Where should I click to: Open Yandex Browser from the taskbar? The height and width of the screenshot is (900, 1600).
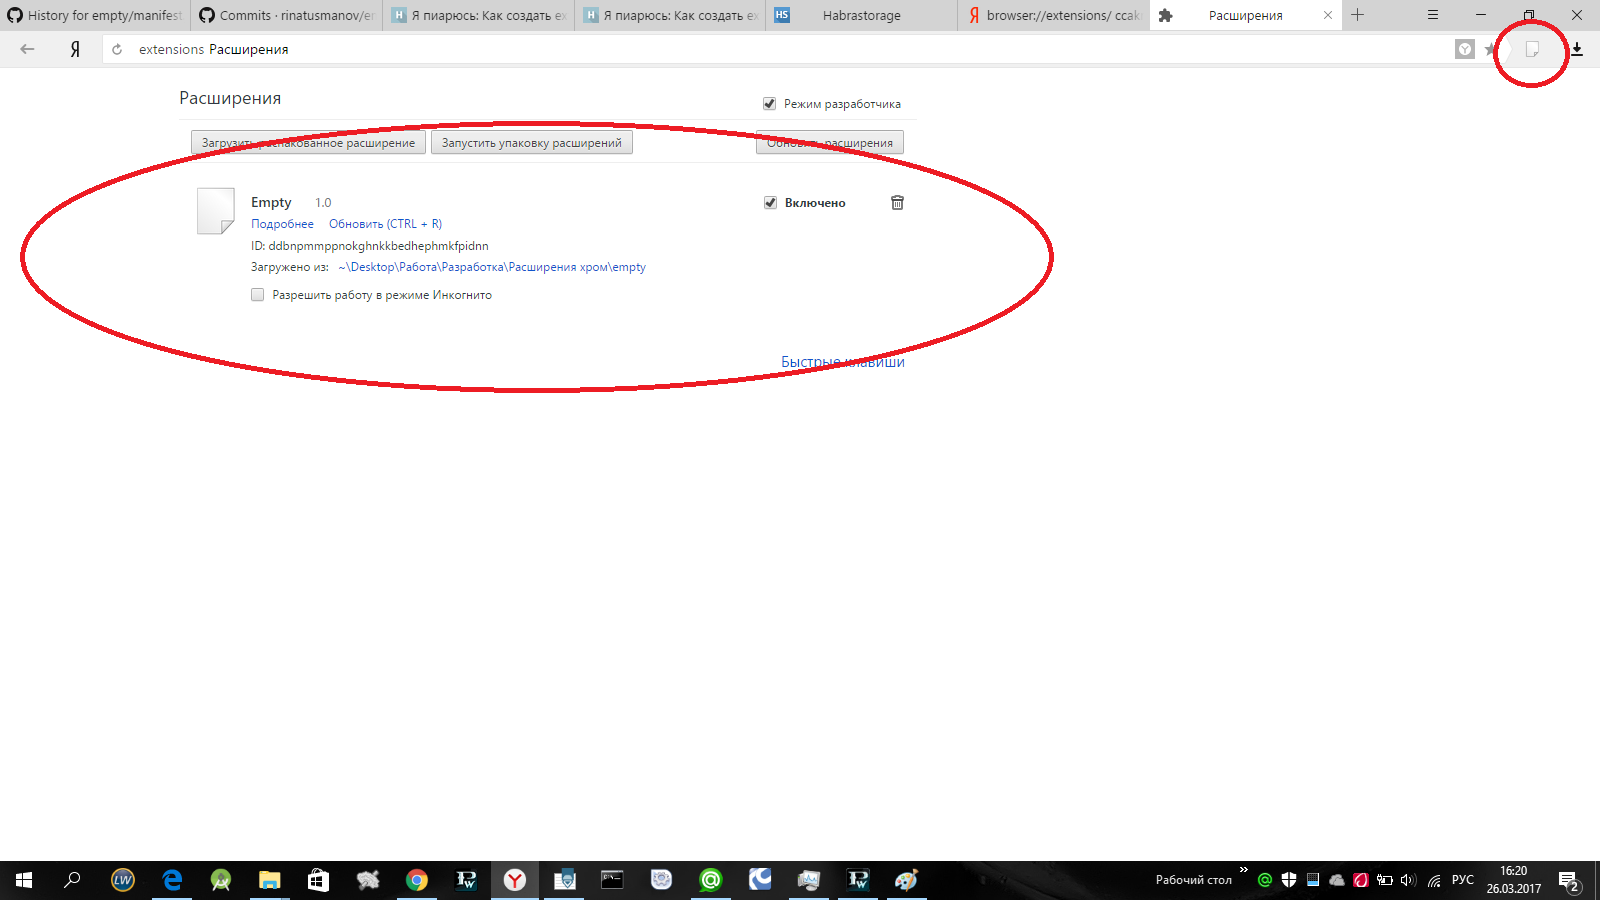[x=515, y=880]
